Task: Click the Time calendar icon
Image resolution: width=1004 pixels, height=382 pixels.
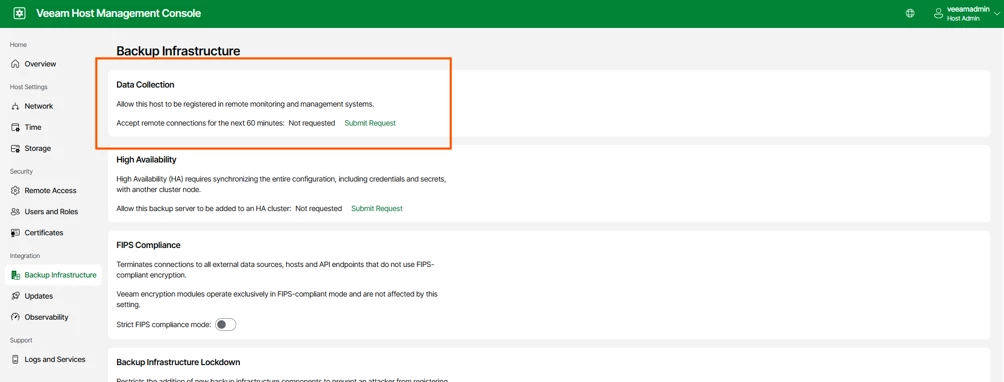Action: (15, 127)
